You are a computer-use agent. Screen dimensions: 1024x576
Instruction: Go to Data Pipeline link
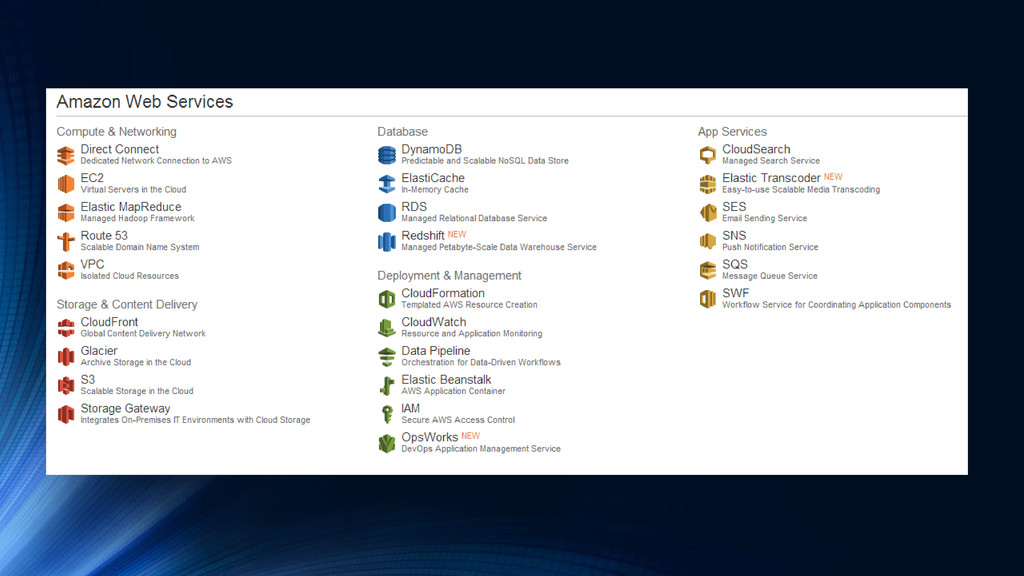(436, 351)
